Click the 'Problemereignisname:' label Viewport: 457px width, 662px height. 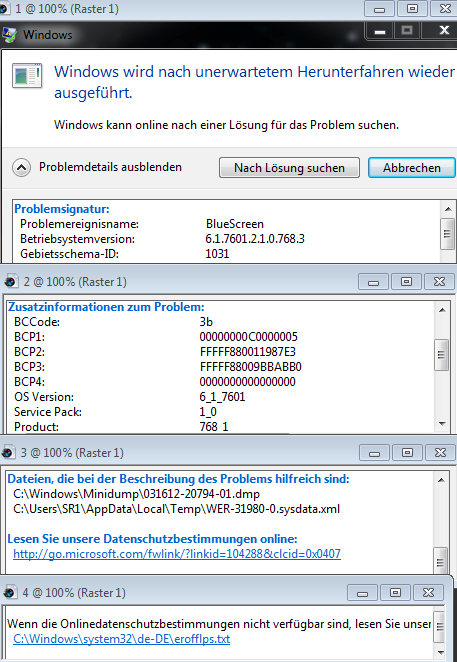coord(79,224)
